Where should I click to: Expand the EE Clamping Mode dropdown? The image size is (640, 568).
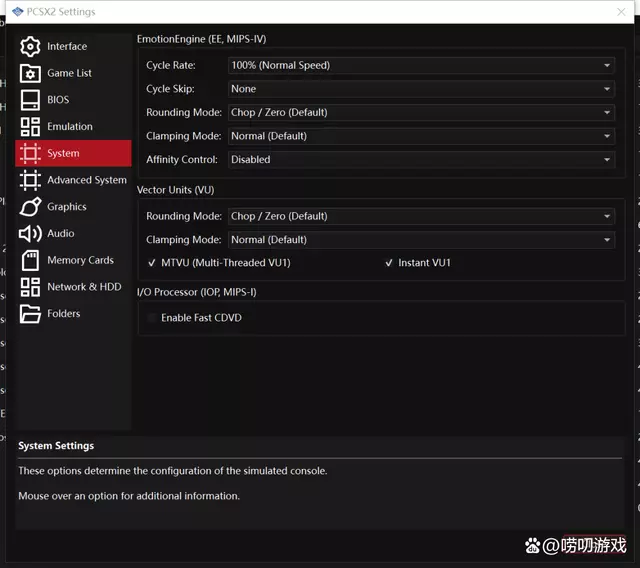tap(421, 136)
